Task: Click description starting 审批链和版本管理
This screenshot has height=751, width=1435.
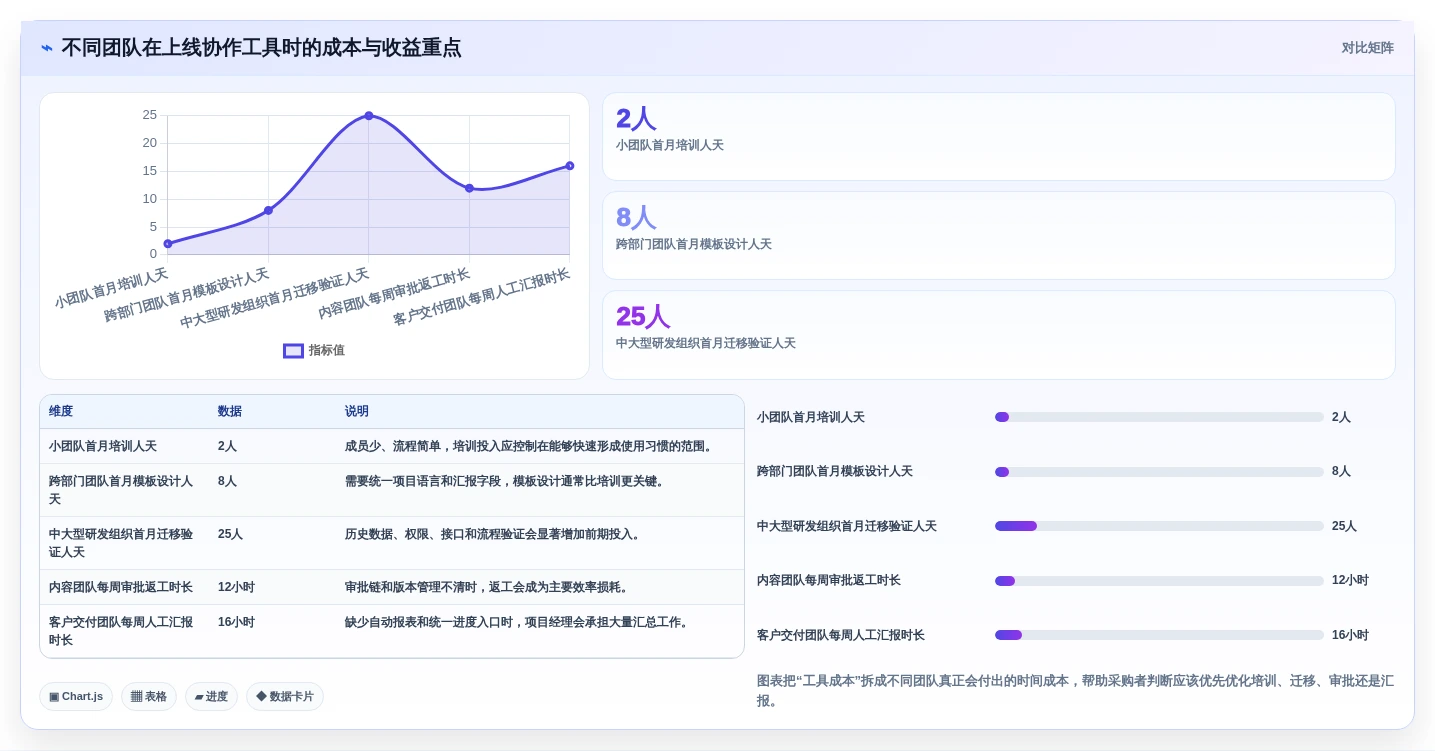Action: (x=489, y=588)
